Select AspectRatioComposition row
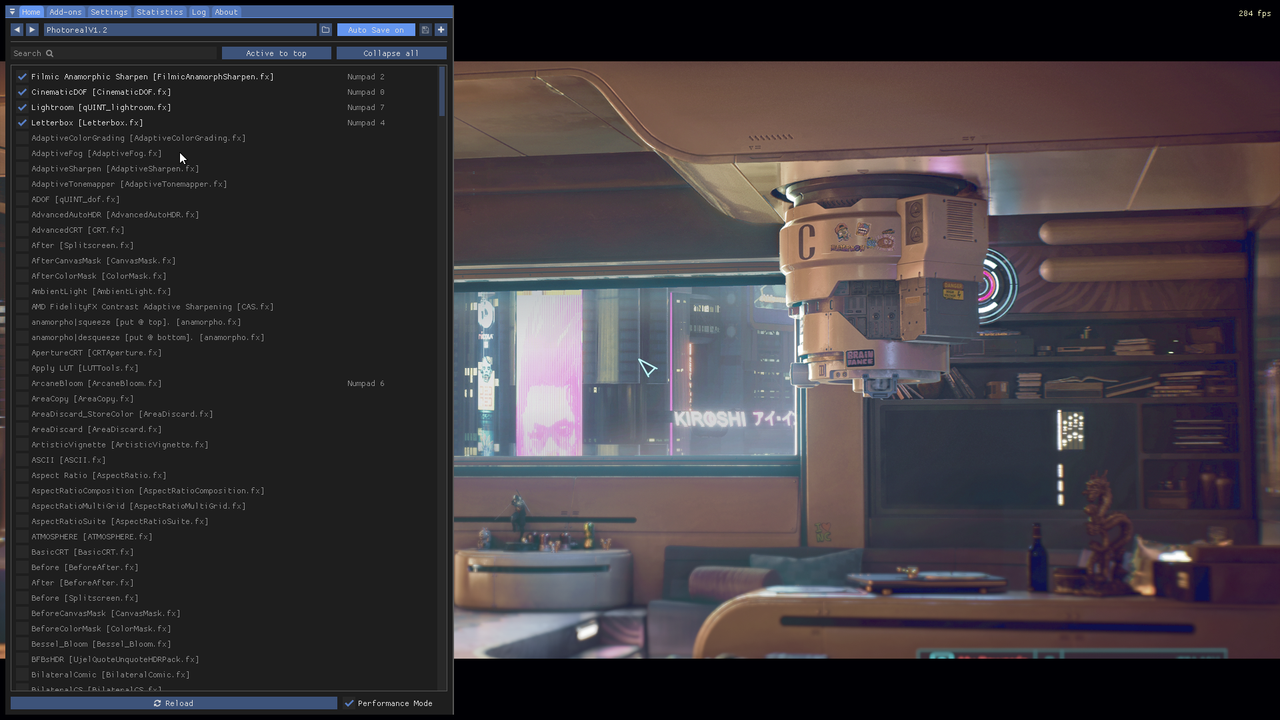1280x720 pixels. [148, 490]
